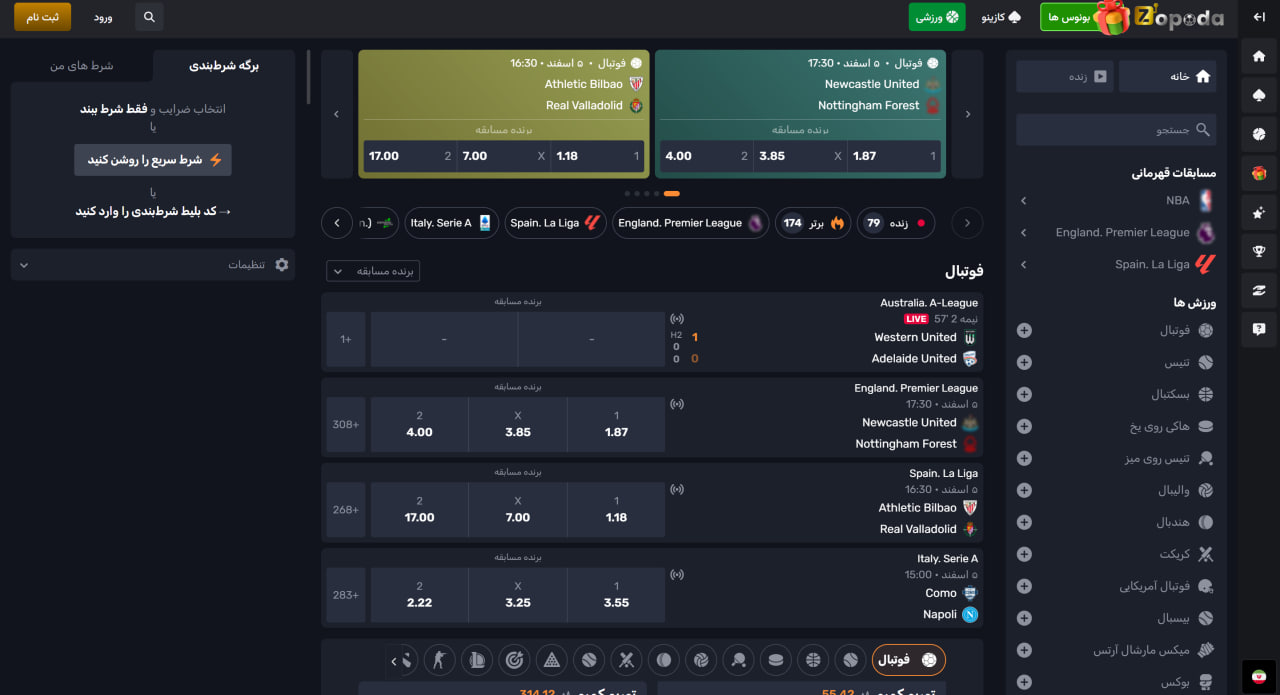Choose the ice hockey puck sport icon
Image resolution: width=1280 pixels, height=695 pixels.
775,660
